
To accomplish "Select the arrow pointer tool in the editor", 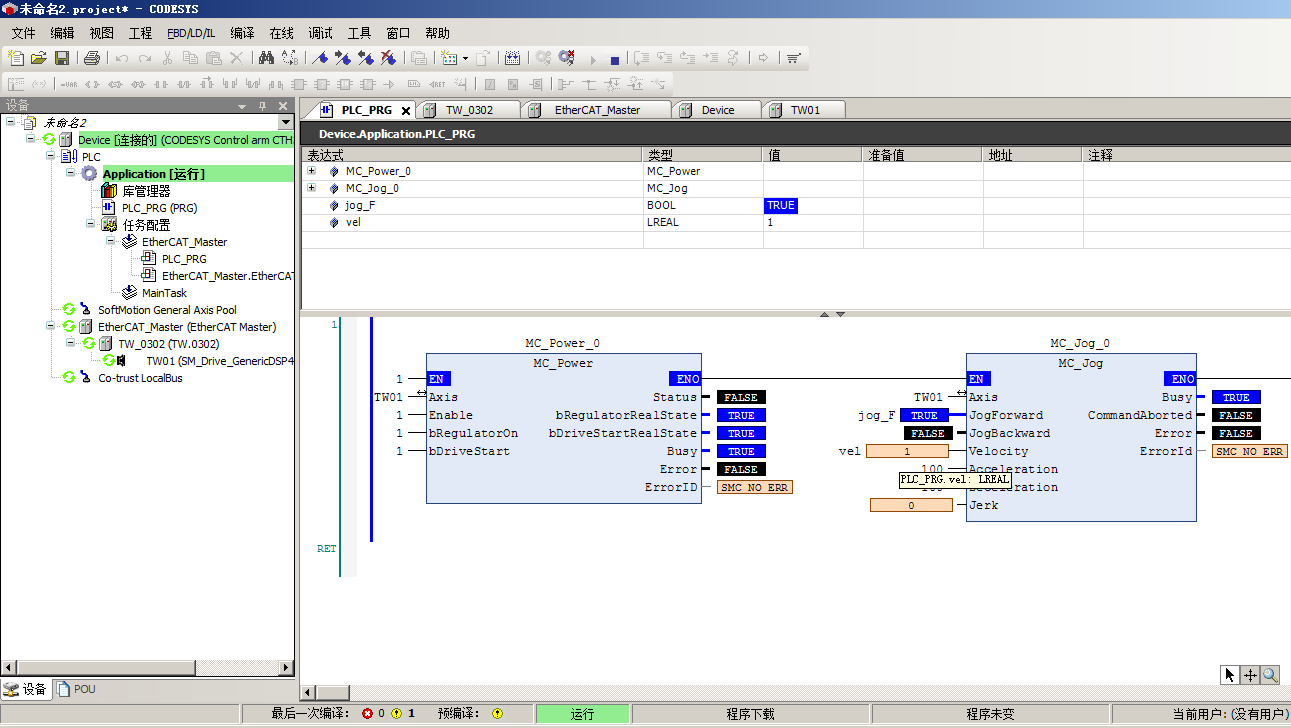I will coord(1230,675).
